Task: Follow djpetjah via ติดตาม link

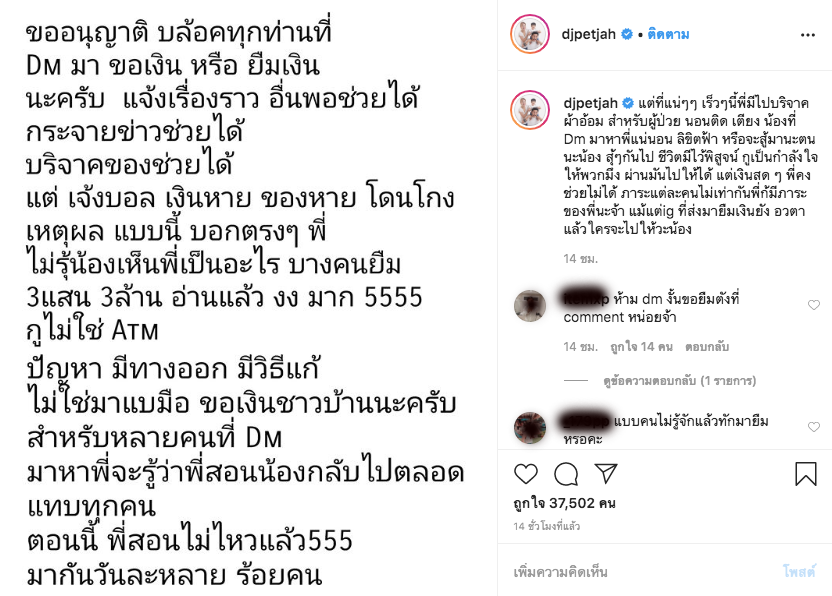Action: (668, 34)
